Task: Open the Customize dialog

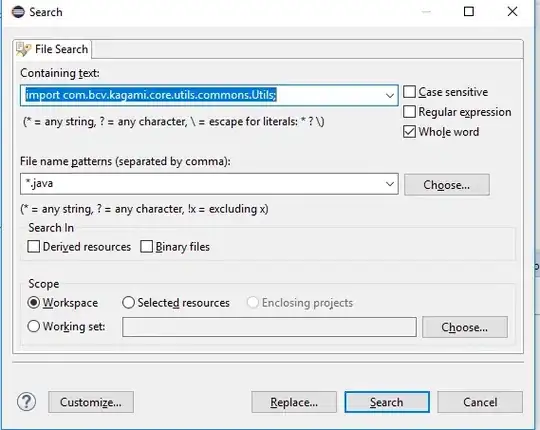Action: tap(91, 402)
